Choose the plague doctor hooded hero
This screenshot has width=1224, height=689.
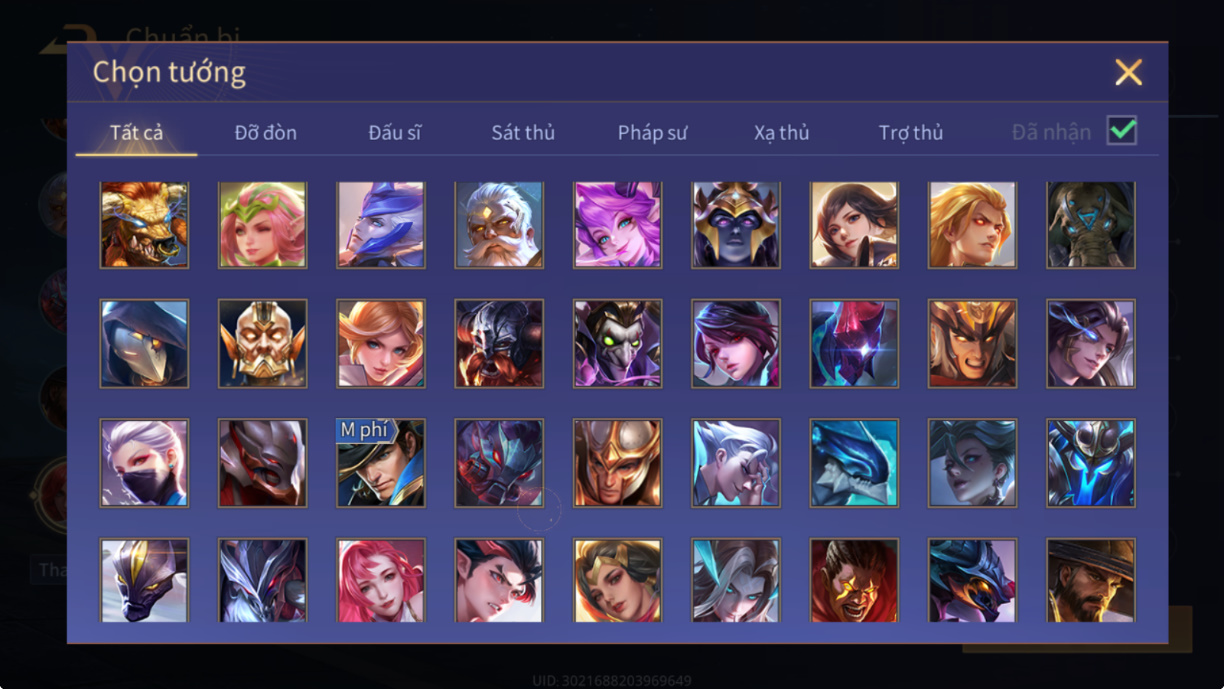click(x=144, y=344)
